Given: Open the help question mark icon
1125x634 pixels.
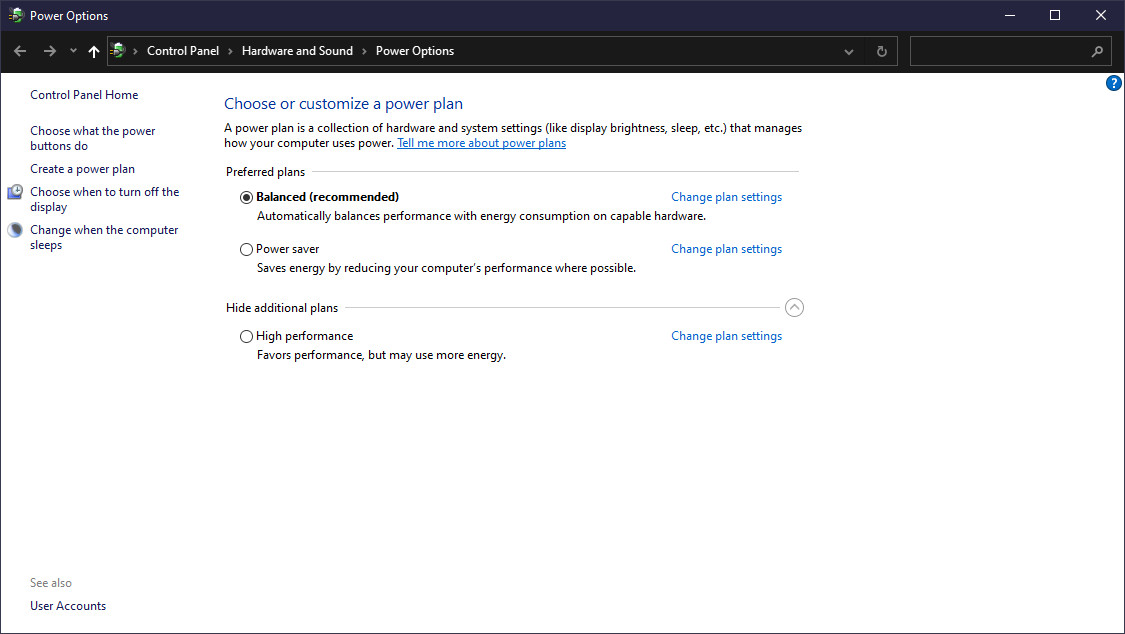Looking at the screenshot, I should coord(1113,83).
